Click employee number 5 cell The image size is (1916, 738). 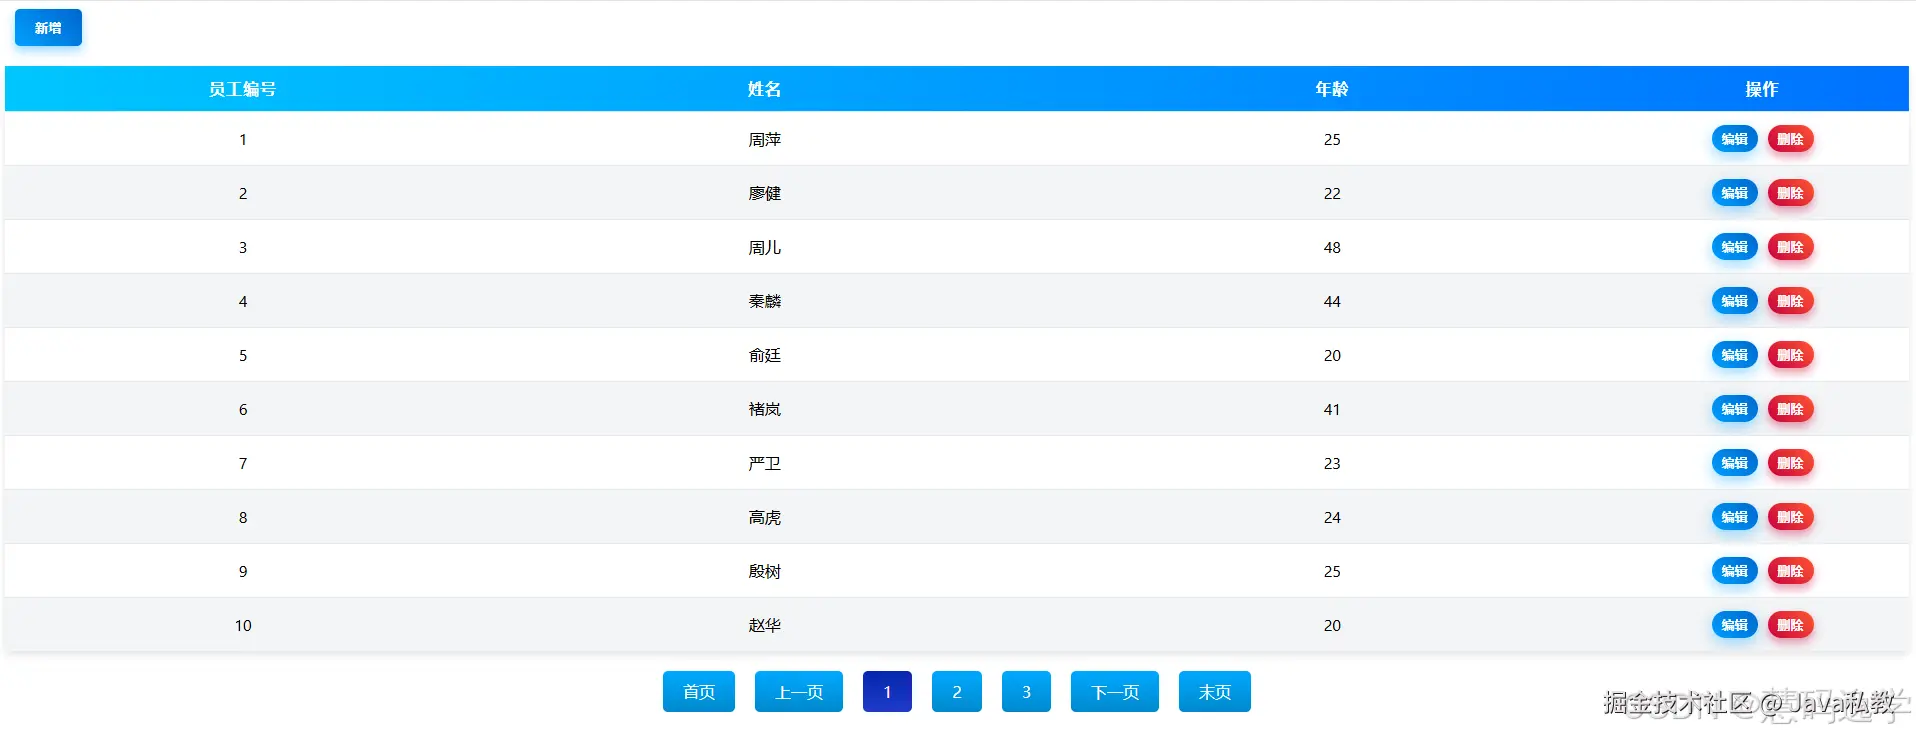(243, 355)
